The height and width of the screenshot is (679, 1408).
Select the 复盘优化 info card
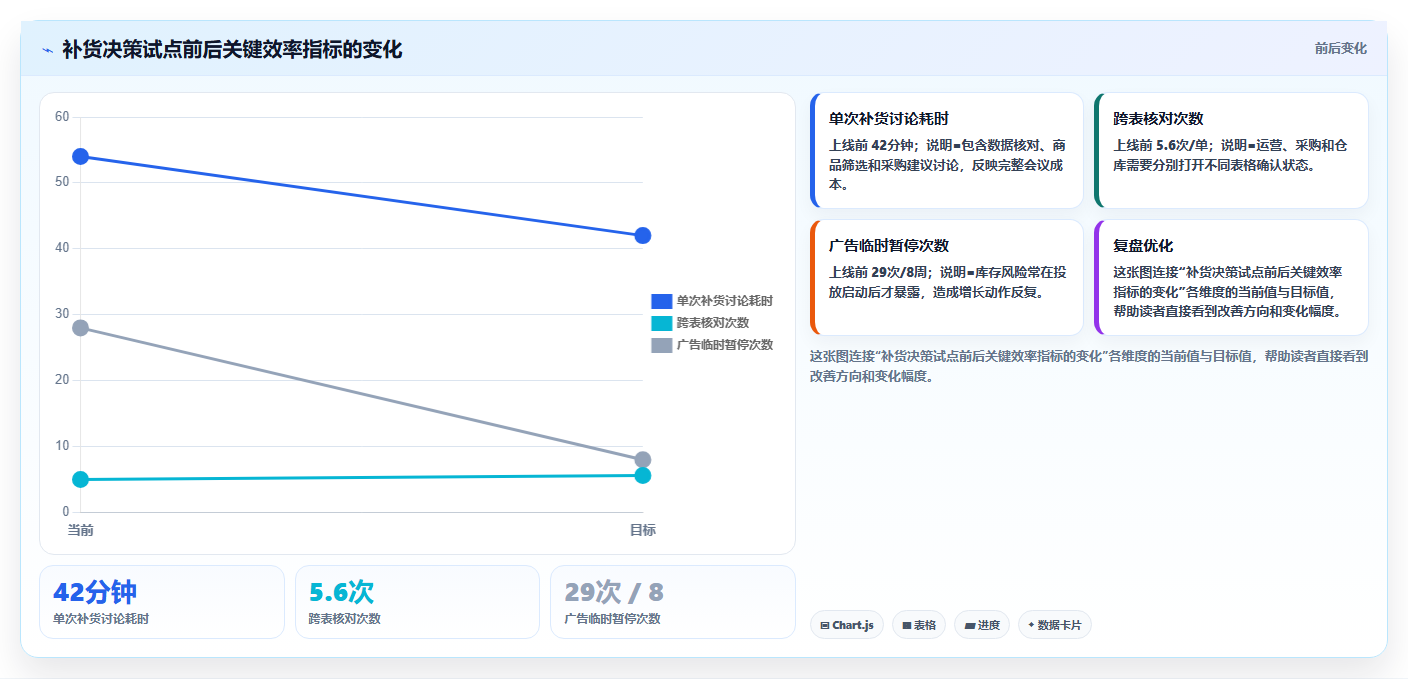tap(1231, 277)
